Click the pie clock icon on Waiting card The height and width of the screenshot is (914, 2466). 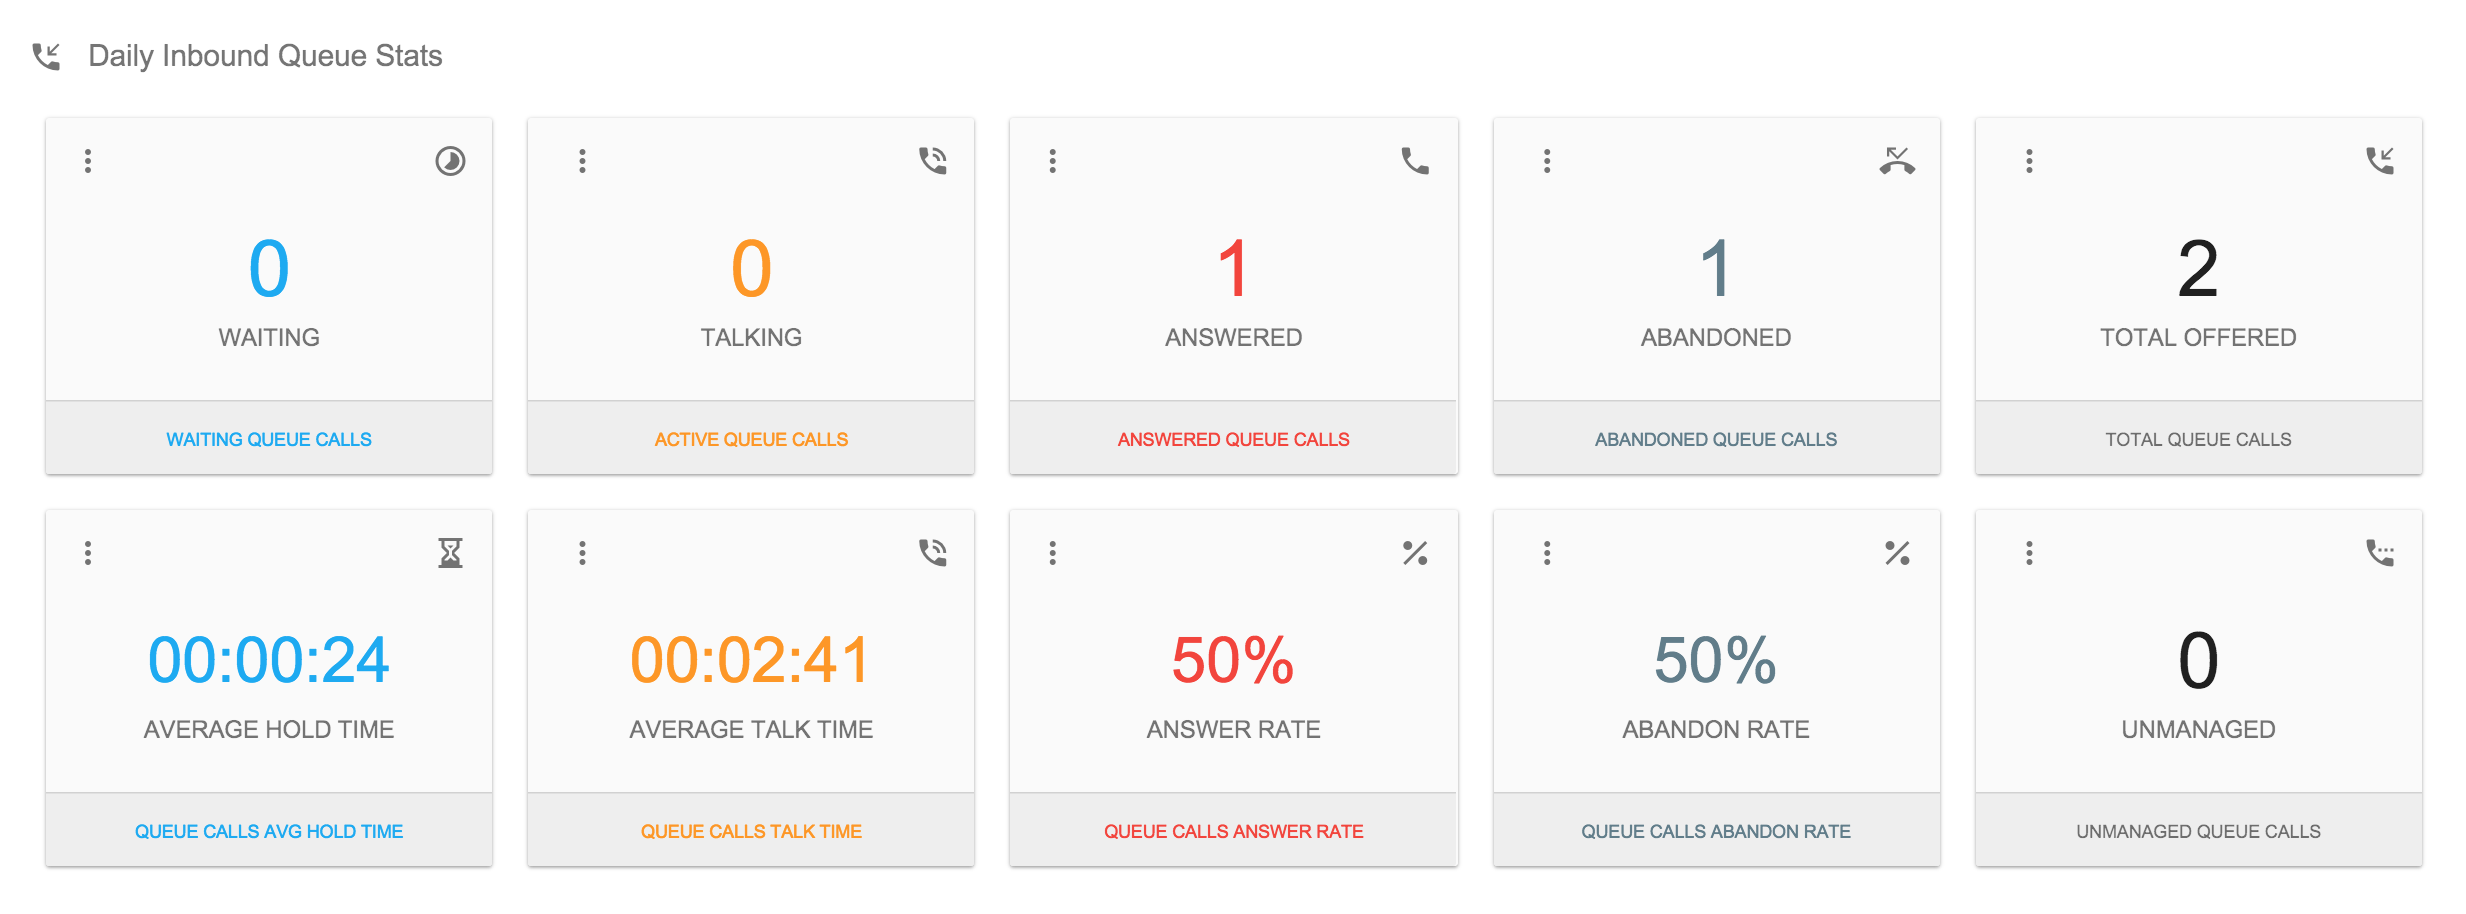coord(450,161)
